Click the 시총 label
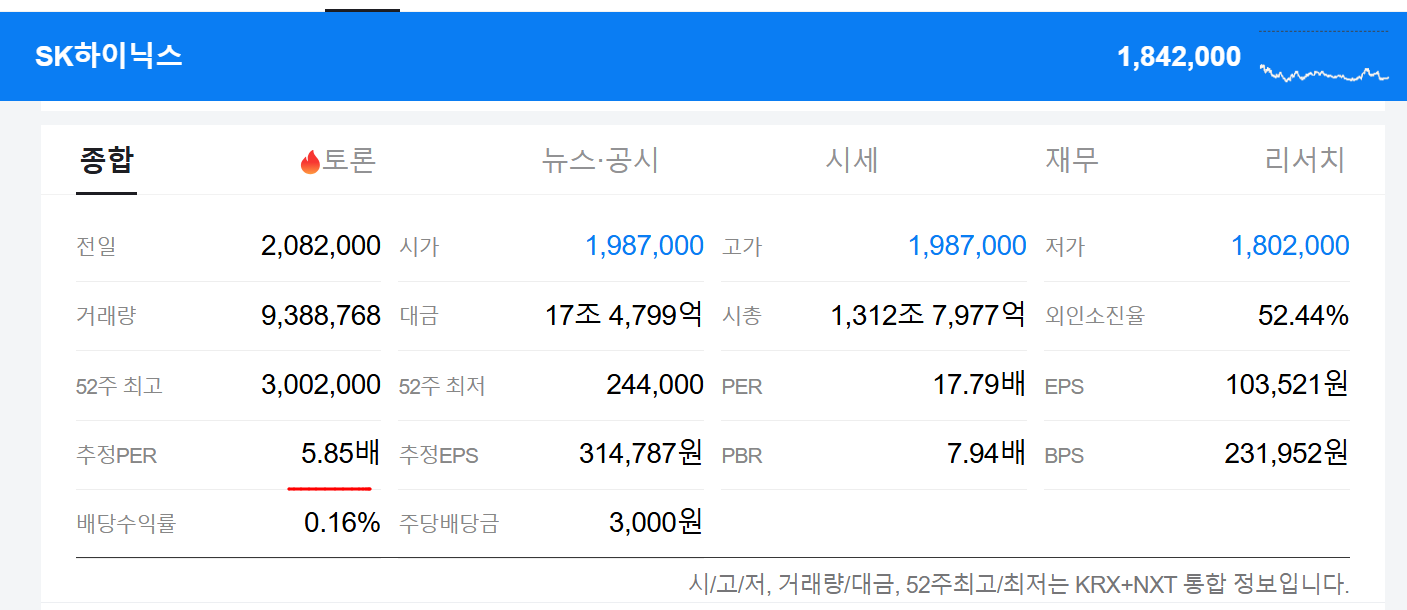The height and width of the screenshot is (610, 1407). [742, 317]
